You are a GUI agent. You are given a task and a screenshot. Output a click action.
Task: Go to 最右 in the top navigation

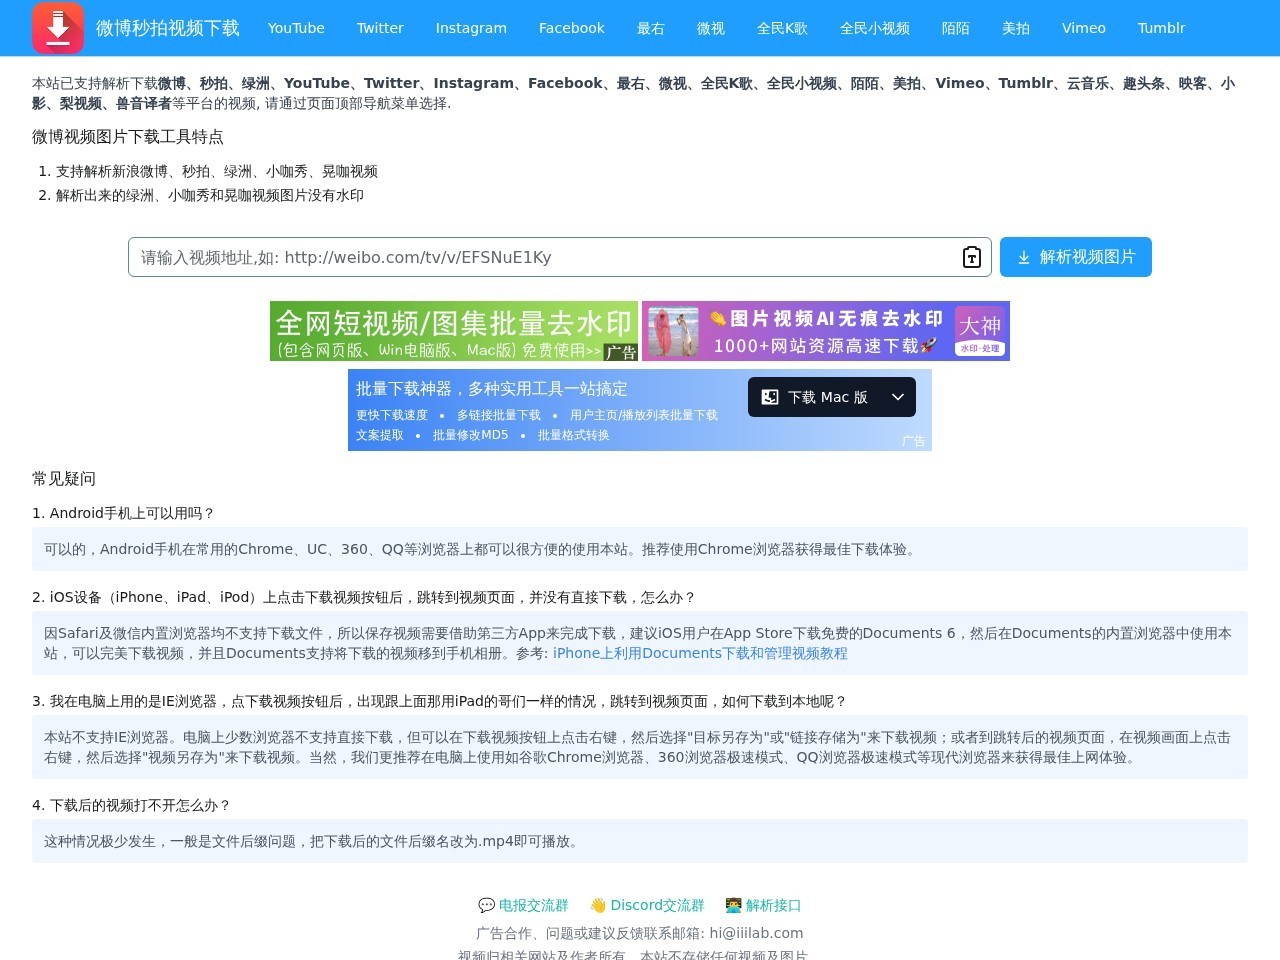click(x=651, y=28)
